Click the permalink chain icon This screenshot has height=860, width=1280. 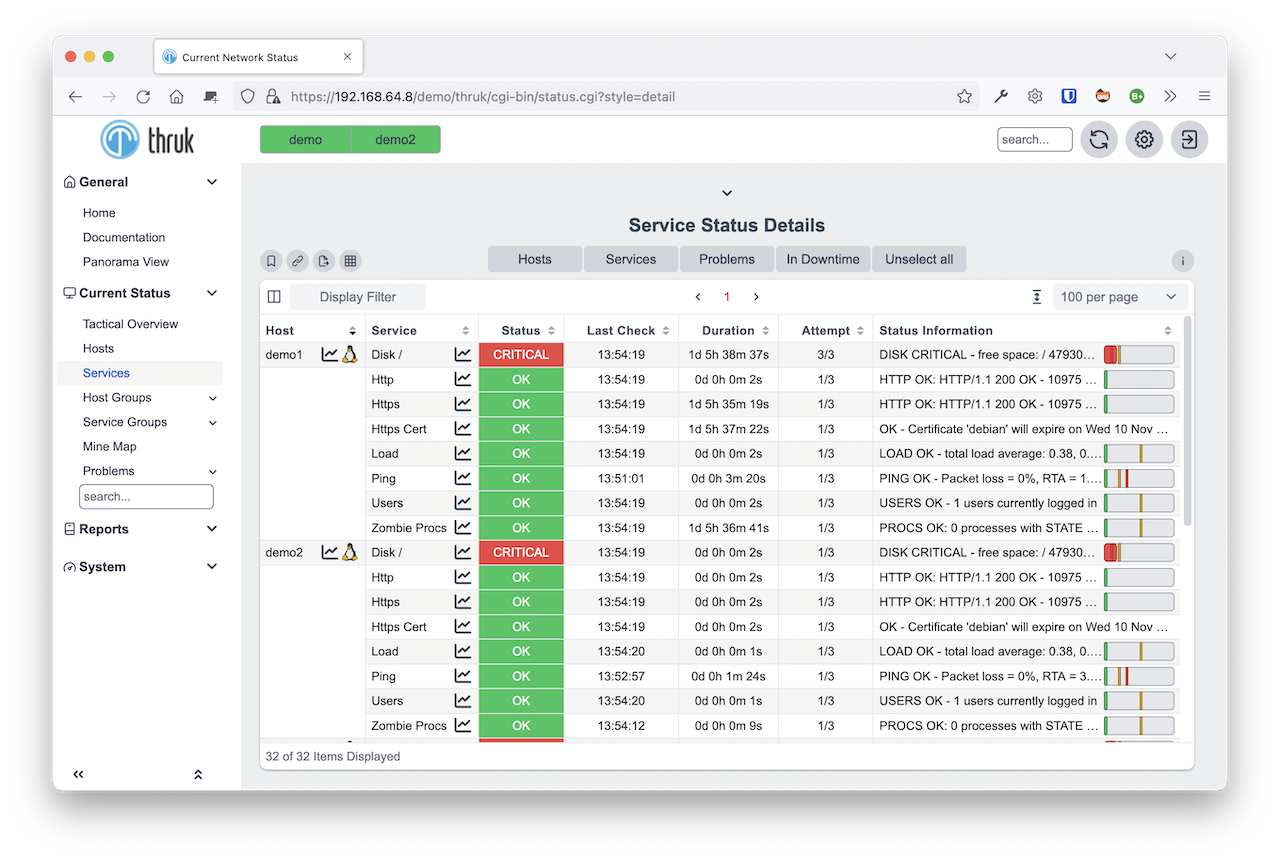297,261
